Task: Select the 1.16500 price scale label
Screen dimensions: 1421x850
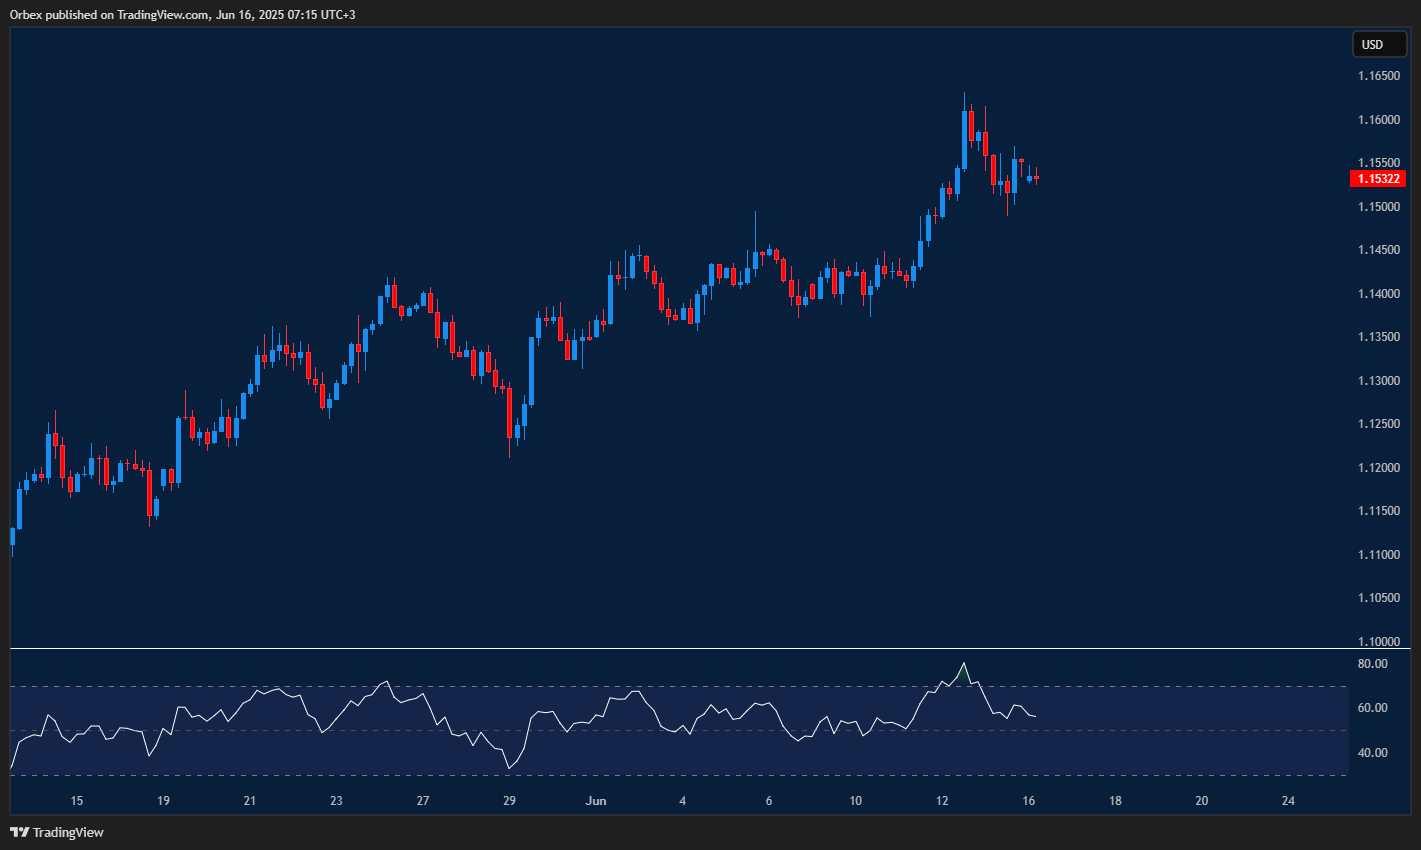Action: click(x=1379, y=75)
